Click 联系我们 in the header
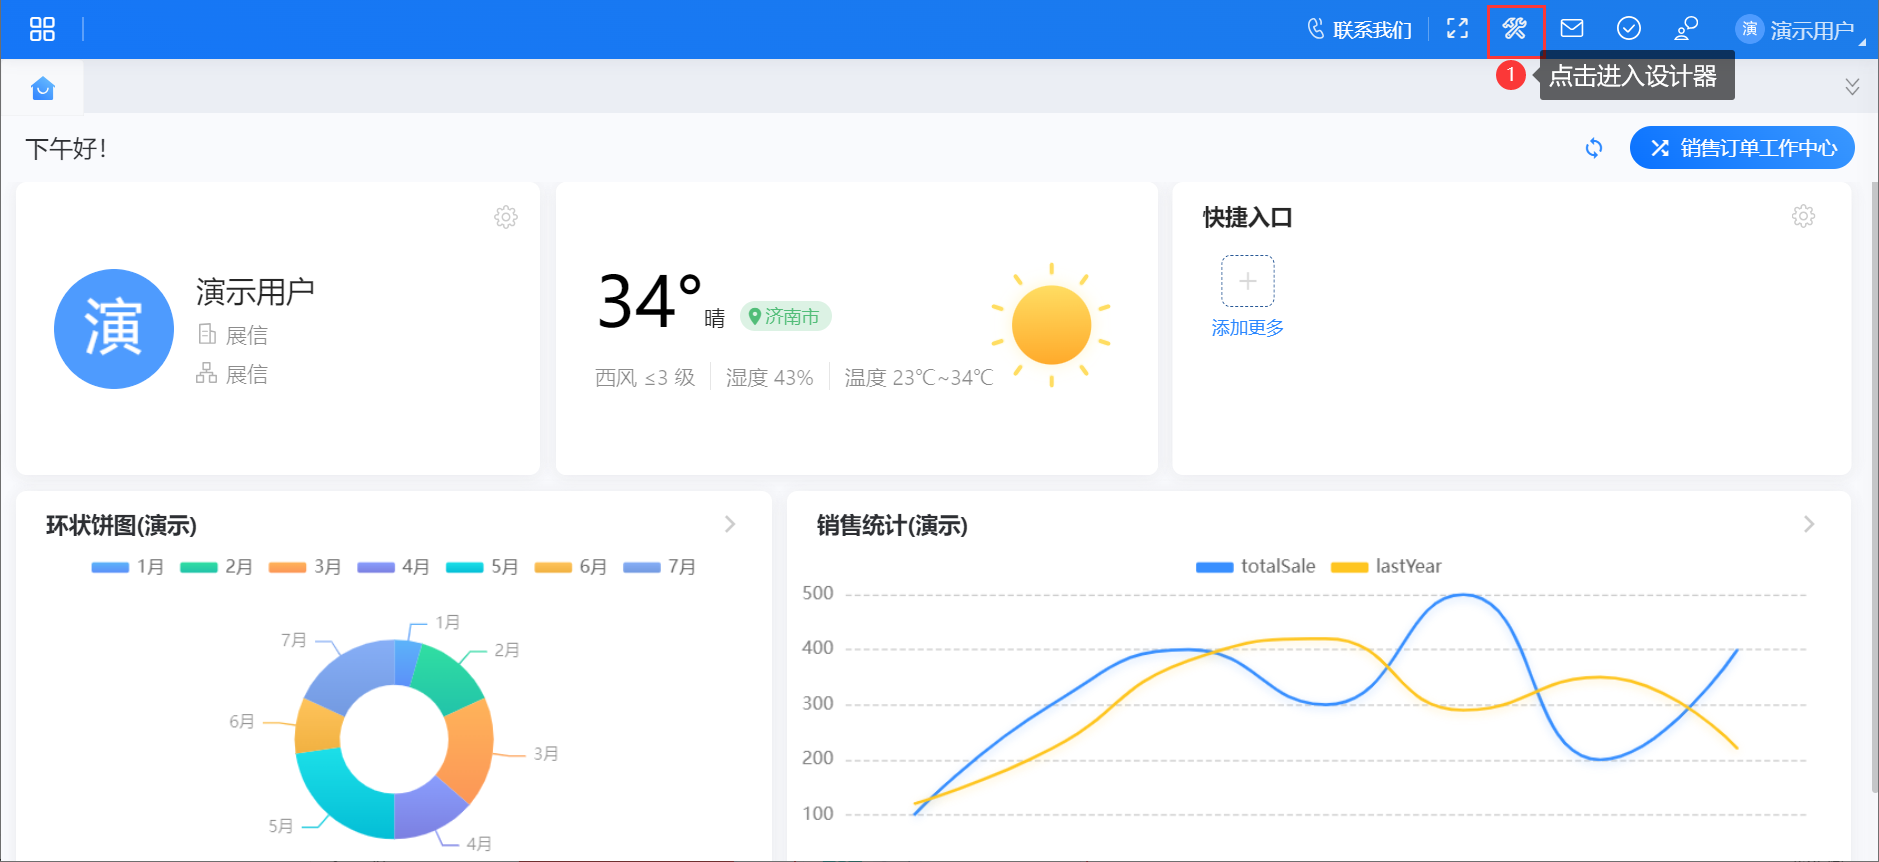Image resolution: width=1879 pixels, height=862 pixels. click(1360, 30)
